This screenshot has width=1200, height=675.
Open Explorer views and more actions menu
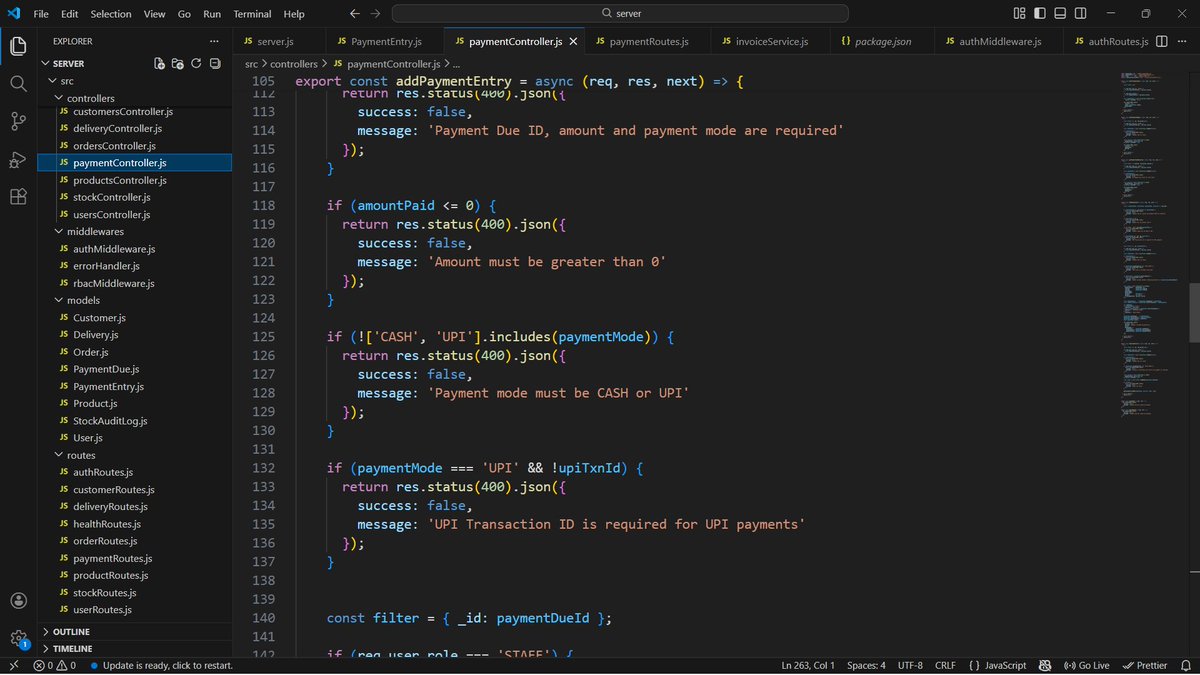click(214, 41)
